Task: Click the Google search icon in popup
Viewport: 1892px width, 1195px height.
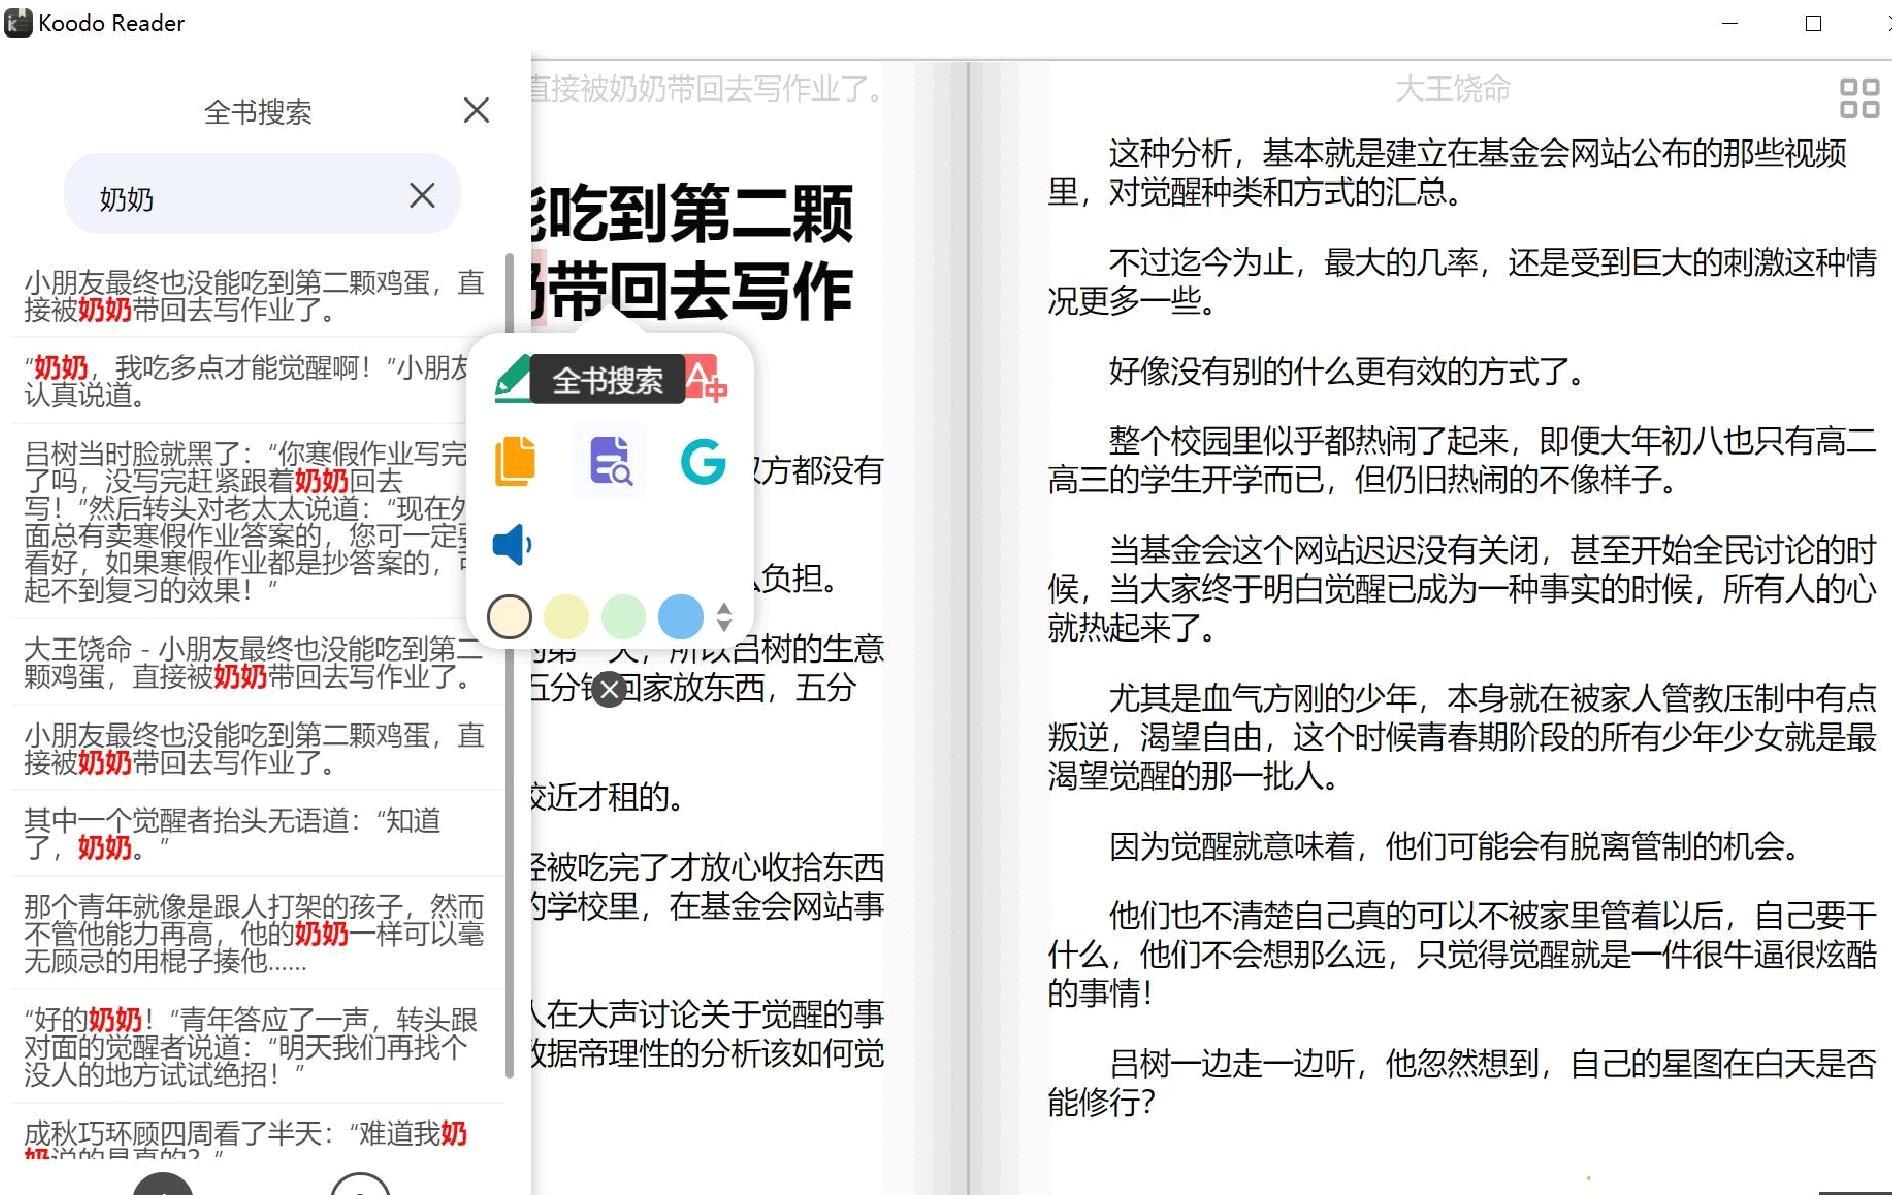Action: [703, 461]
